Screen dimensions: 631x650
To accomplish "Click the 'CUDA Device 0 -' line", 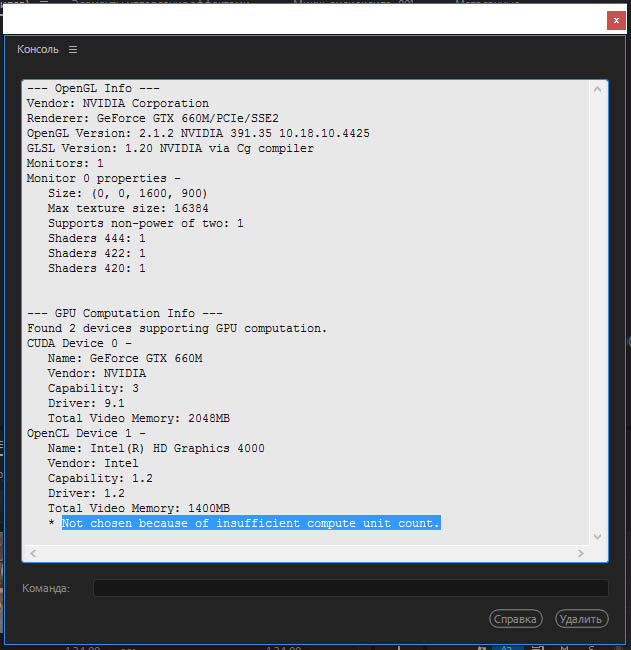I will pyautogui.click(x=79, y=343).
